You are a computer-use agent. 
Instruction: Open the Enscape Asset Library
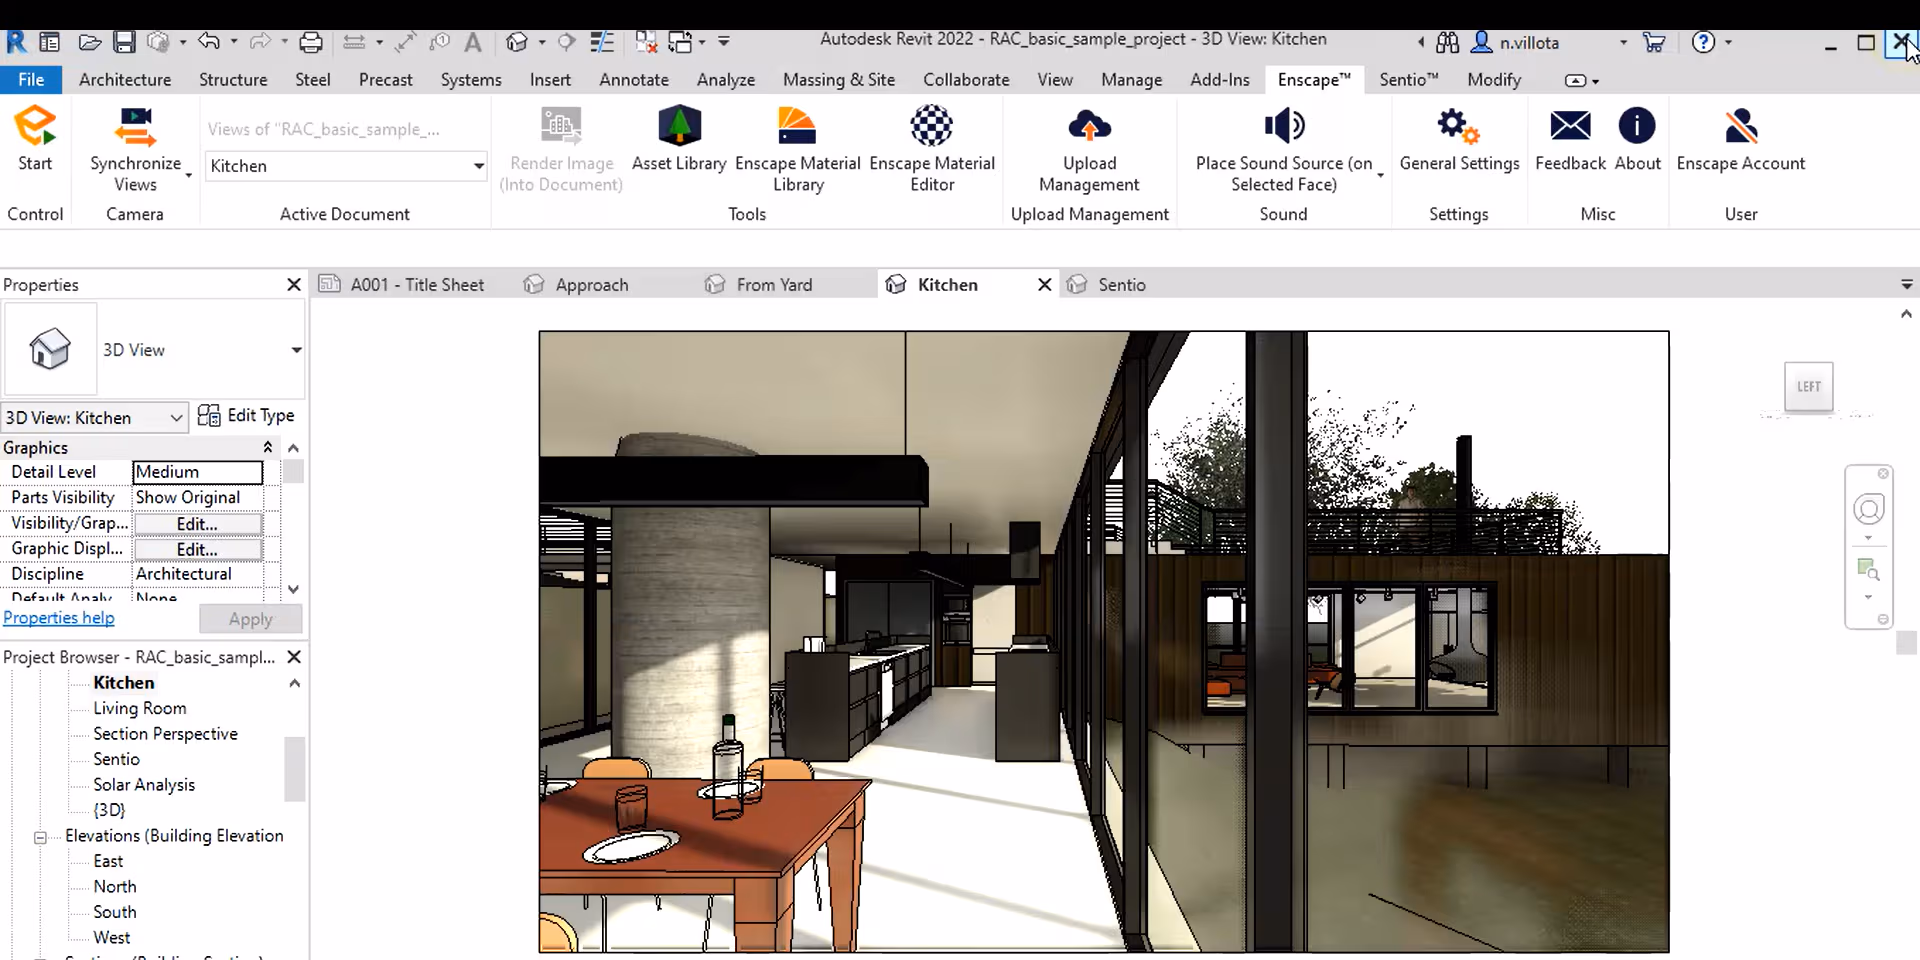pyautogui.click(x=679, y=127)
